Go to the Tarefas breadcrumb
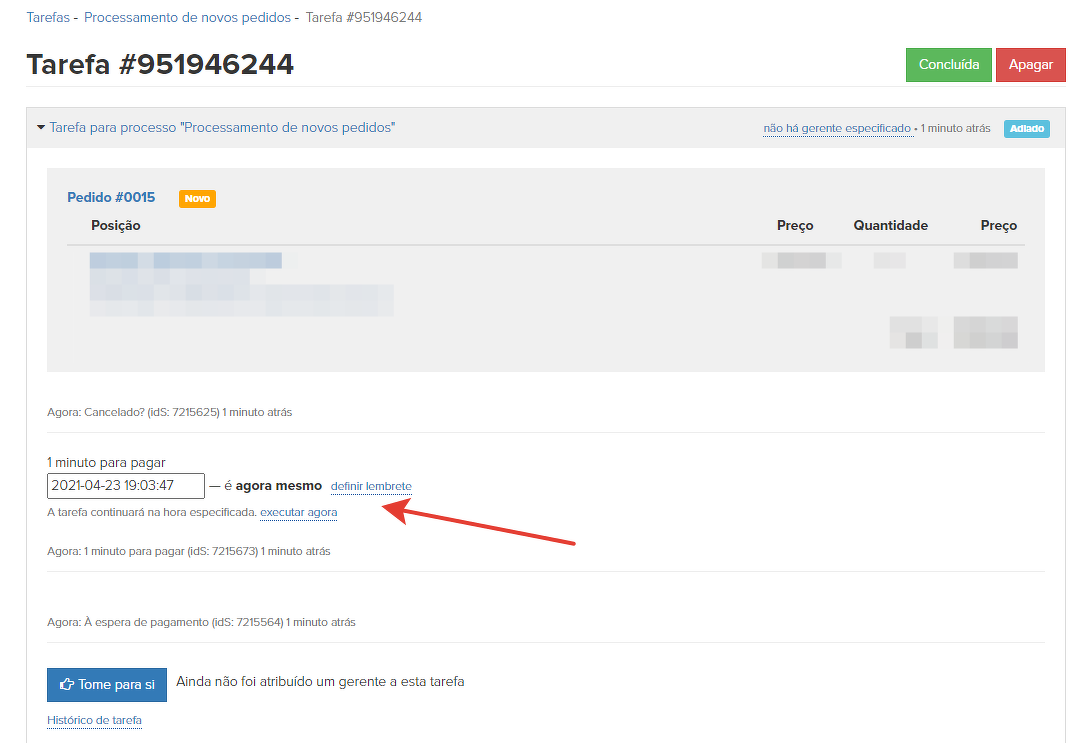The height and width of the screenshot is (743, 1082). point(48,18)
